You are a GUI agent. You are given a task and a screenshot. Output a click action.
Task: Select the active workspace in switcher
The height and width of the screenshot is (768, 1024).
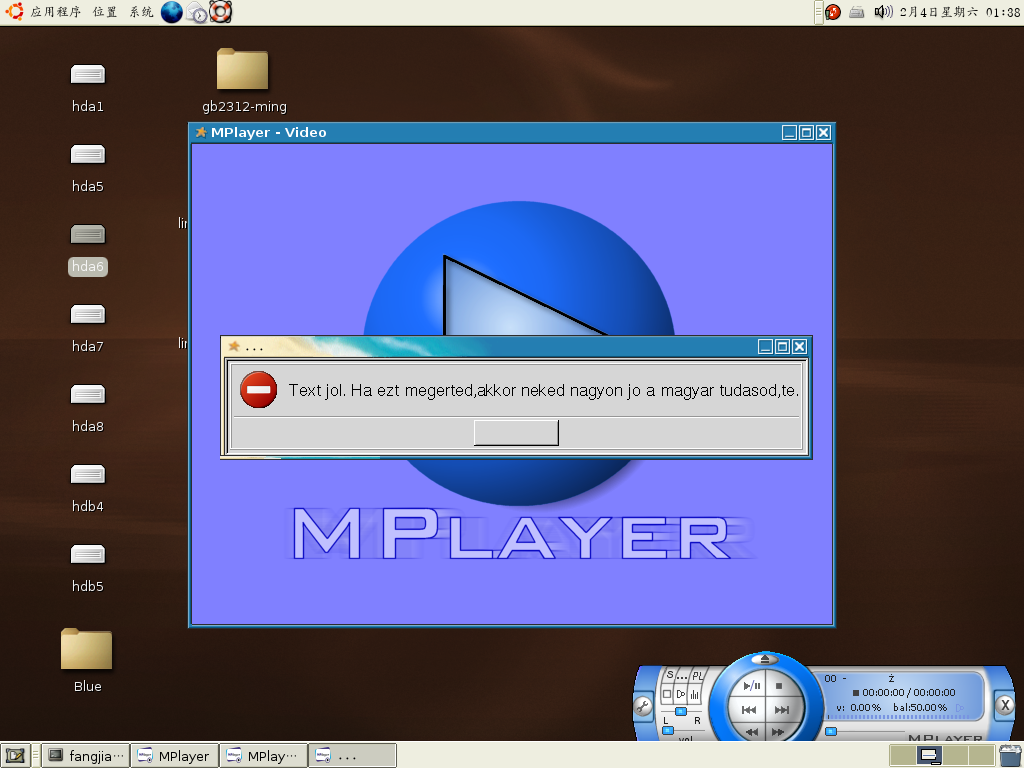pos(928,756)
